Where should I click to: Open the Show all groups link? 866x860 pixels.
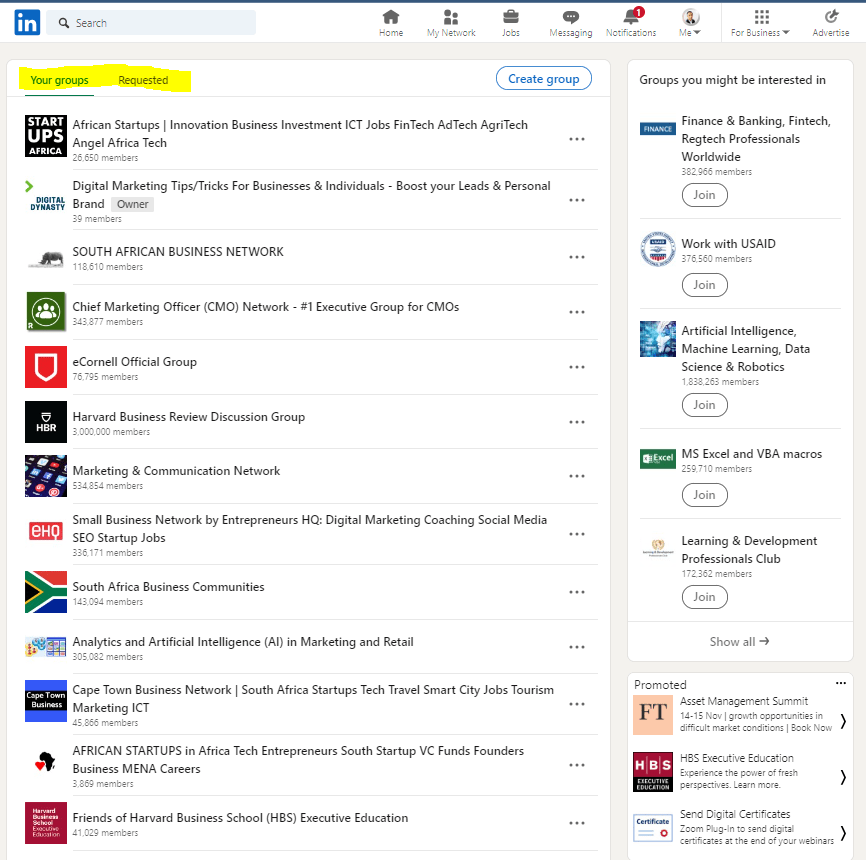click(x=739, y=641)
